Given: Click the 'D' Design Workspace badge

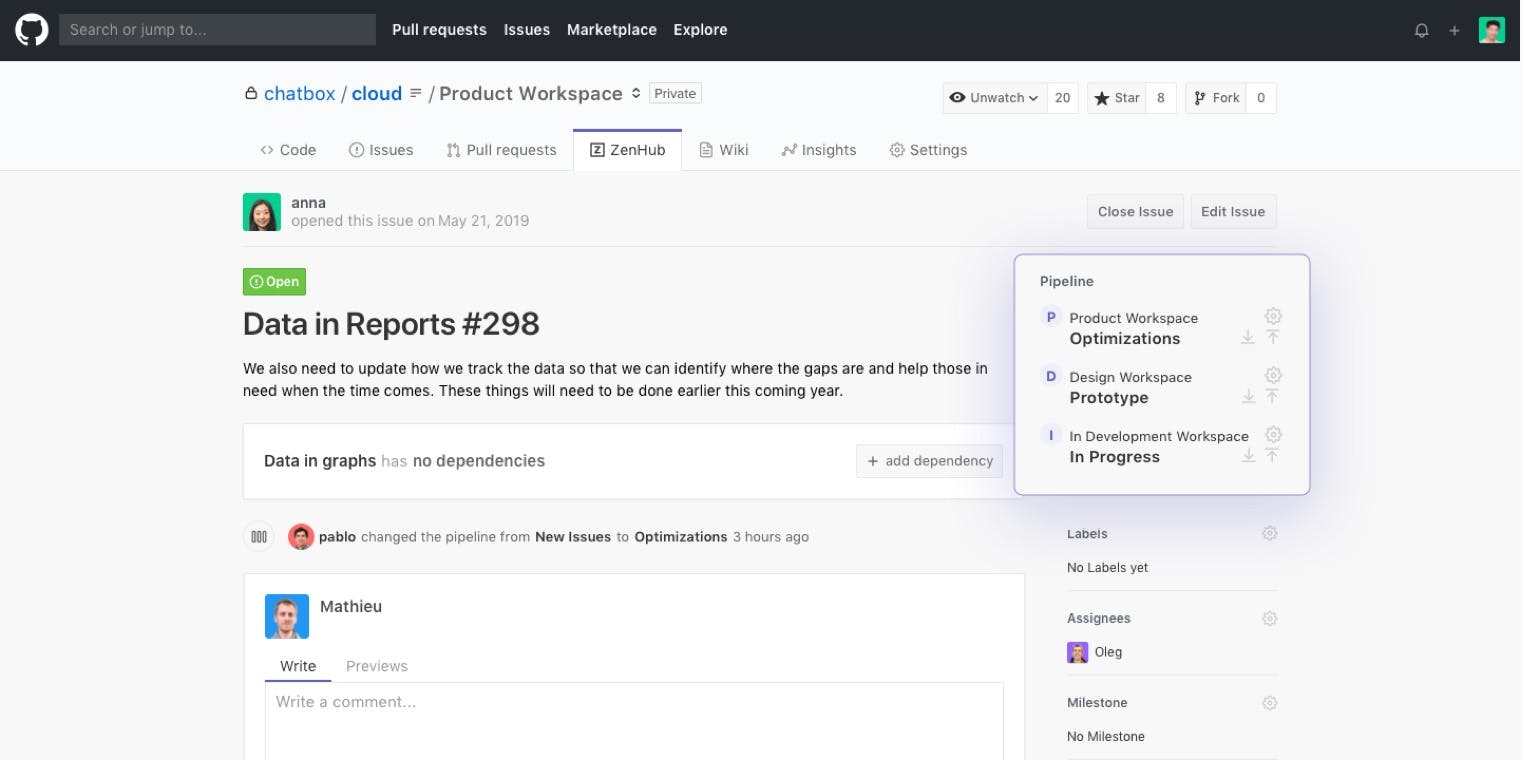Looking at the screenshot, I should 1051,376.
